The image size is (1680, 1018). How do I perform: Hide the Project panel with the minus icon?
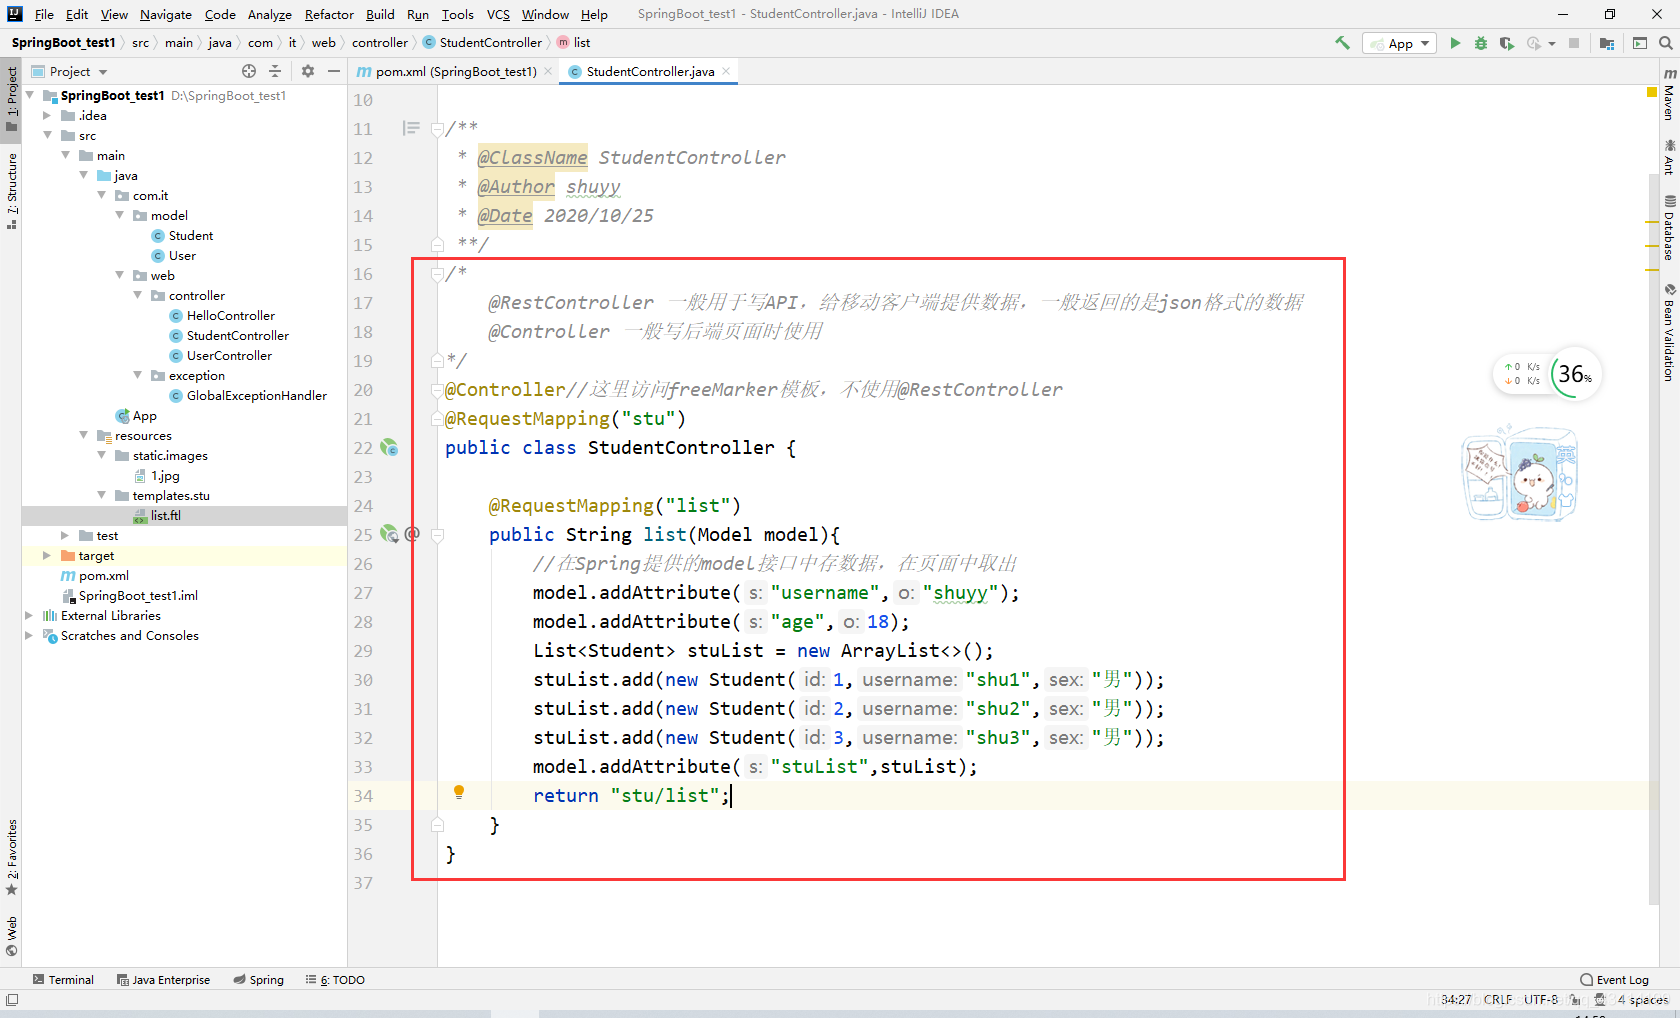334,71
